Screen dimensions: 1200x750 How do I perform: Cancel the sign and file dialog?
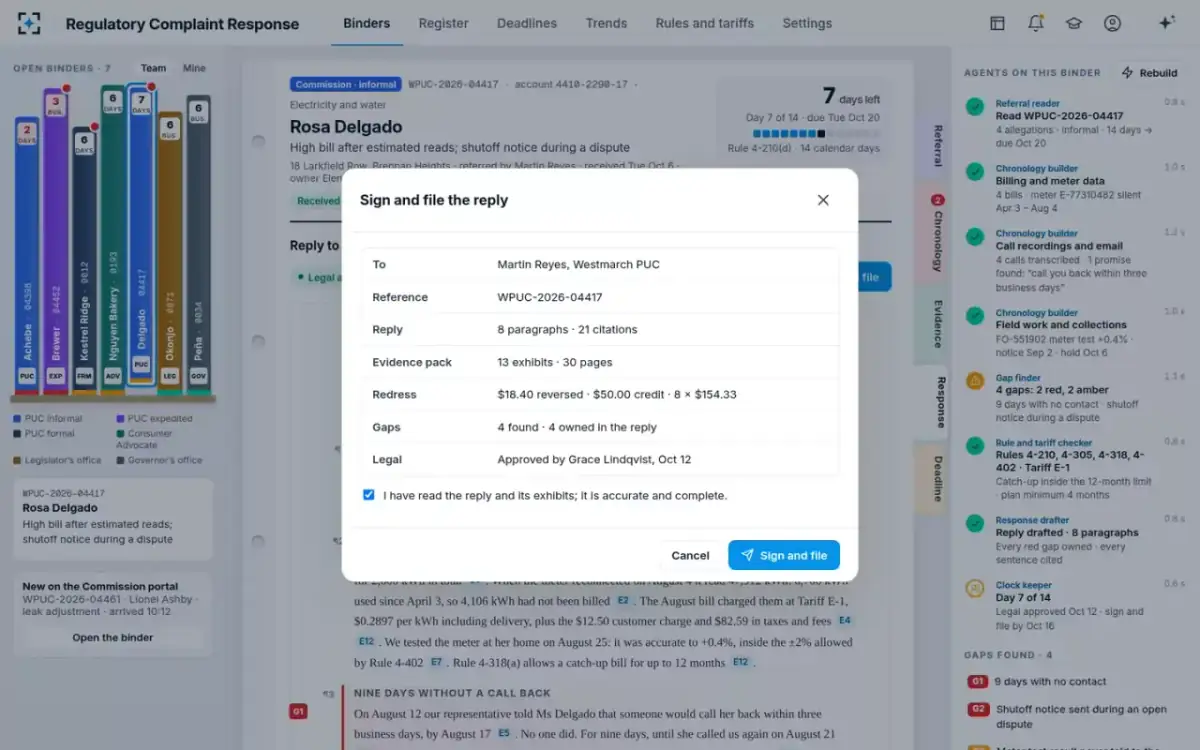coord(690,555)
